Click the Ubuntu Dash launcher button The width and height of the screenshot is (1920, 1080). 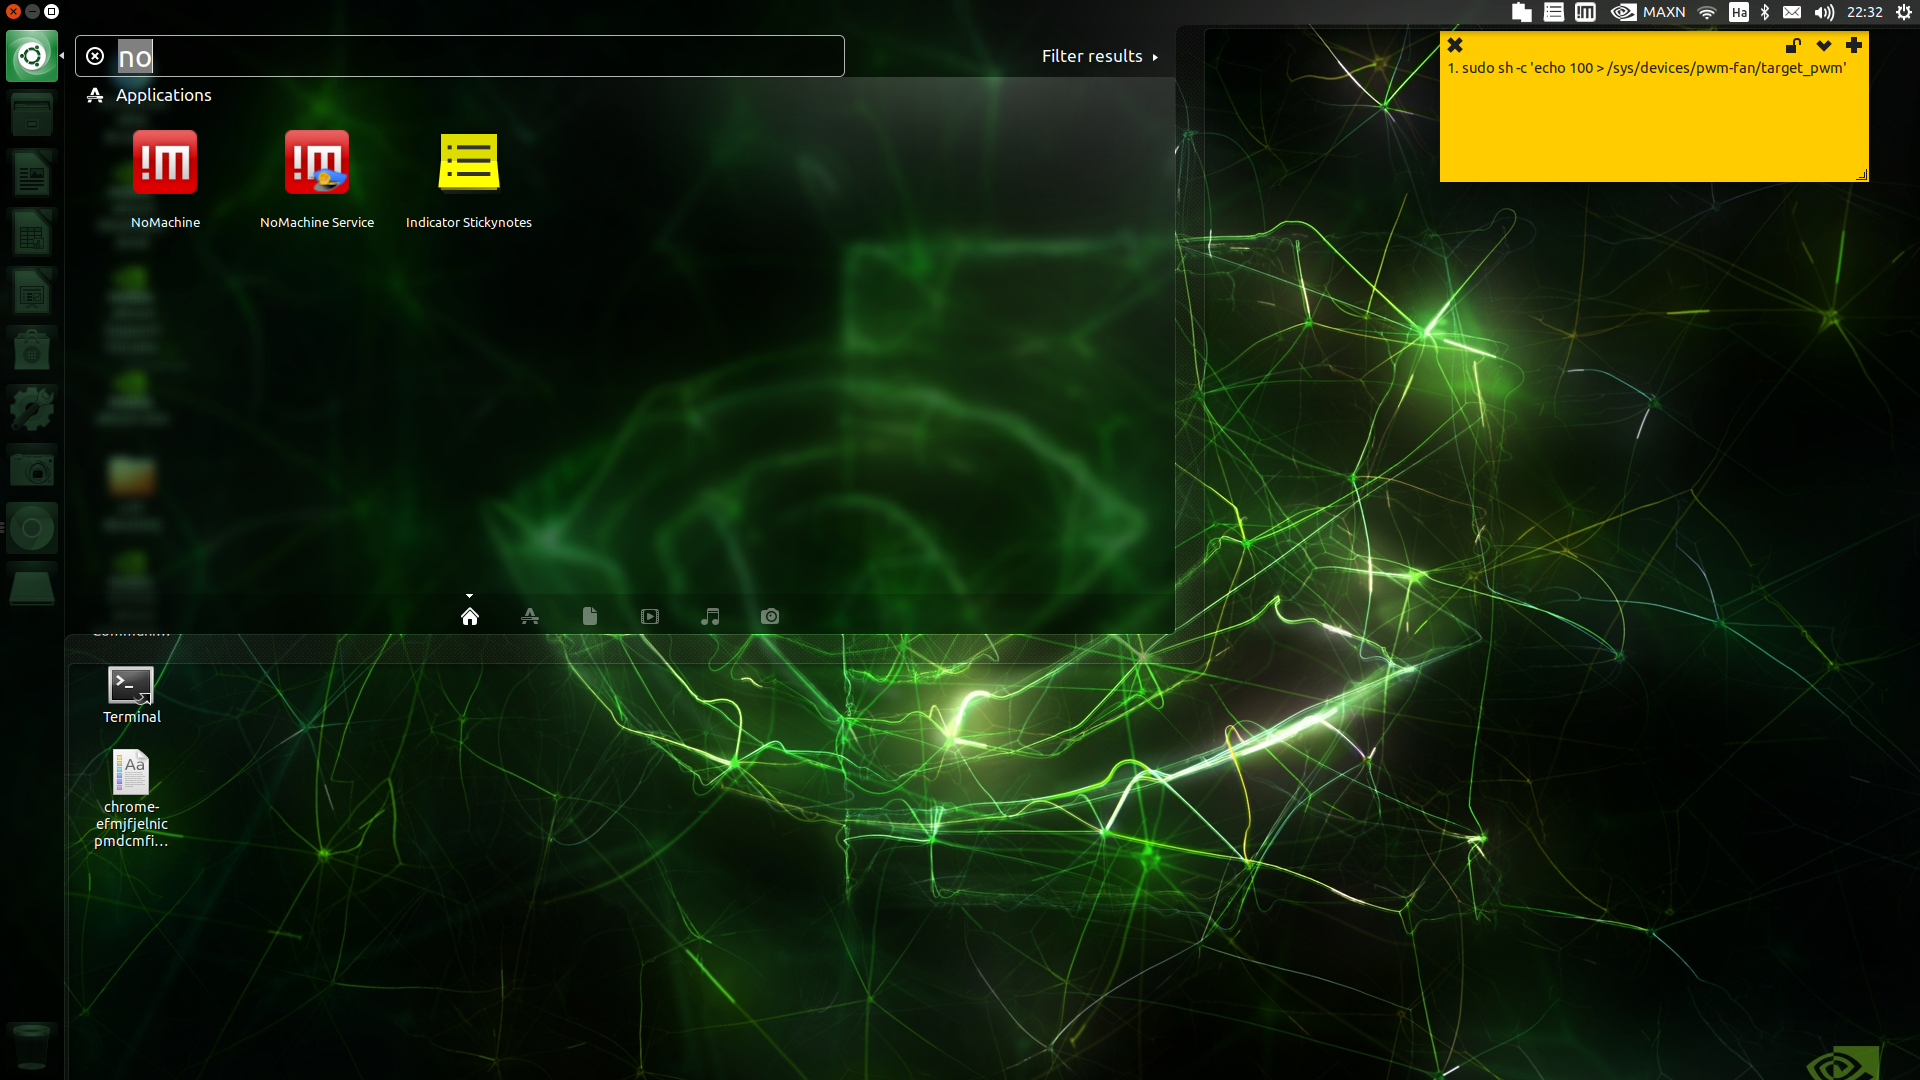tap(32, 56)
